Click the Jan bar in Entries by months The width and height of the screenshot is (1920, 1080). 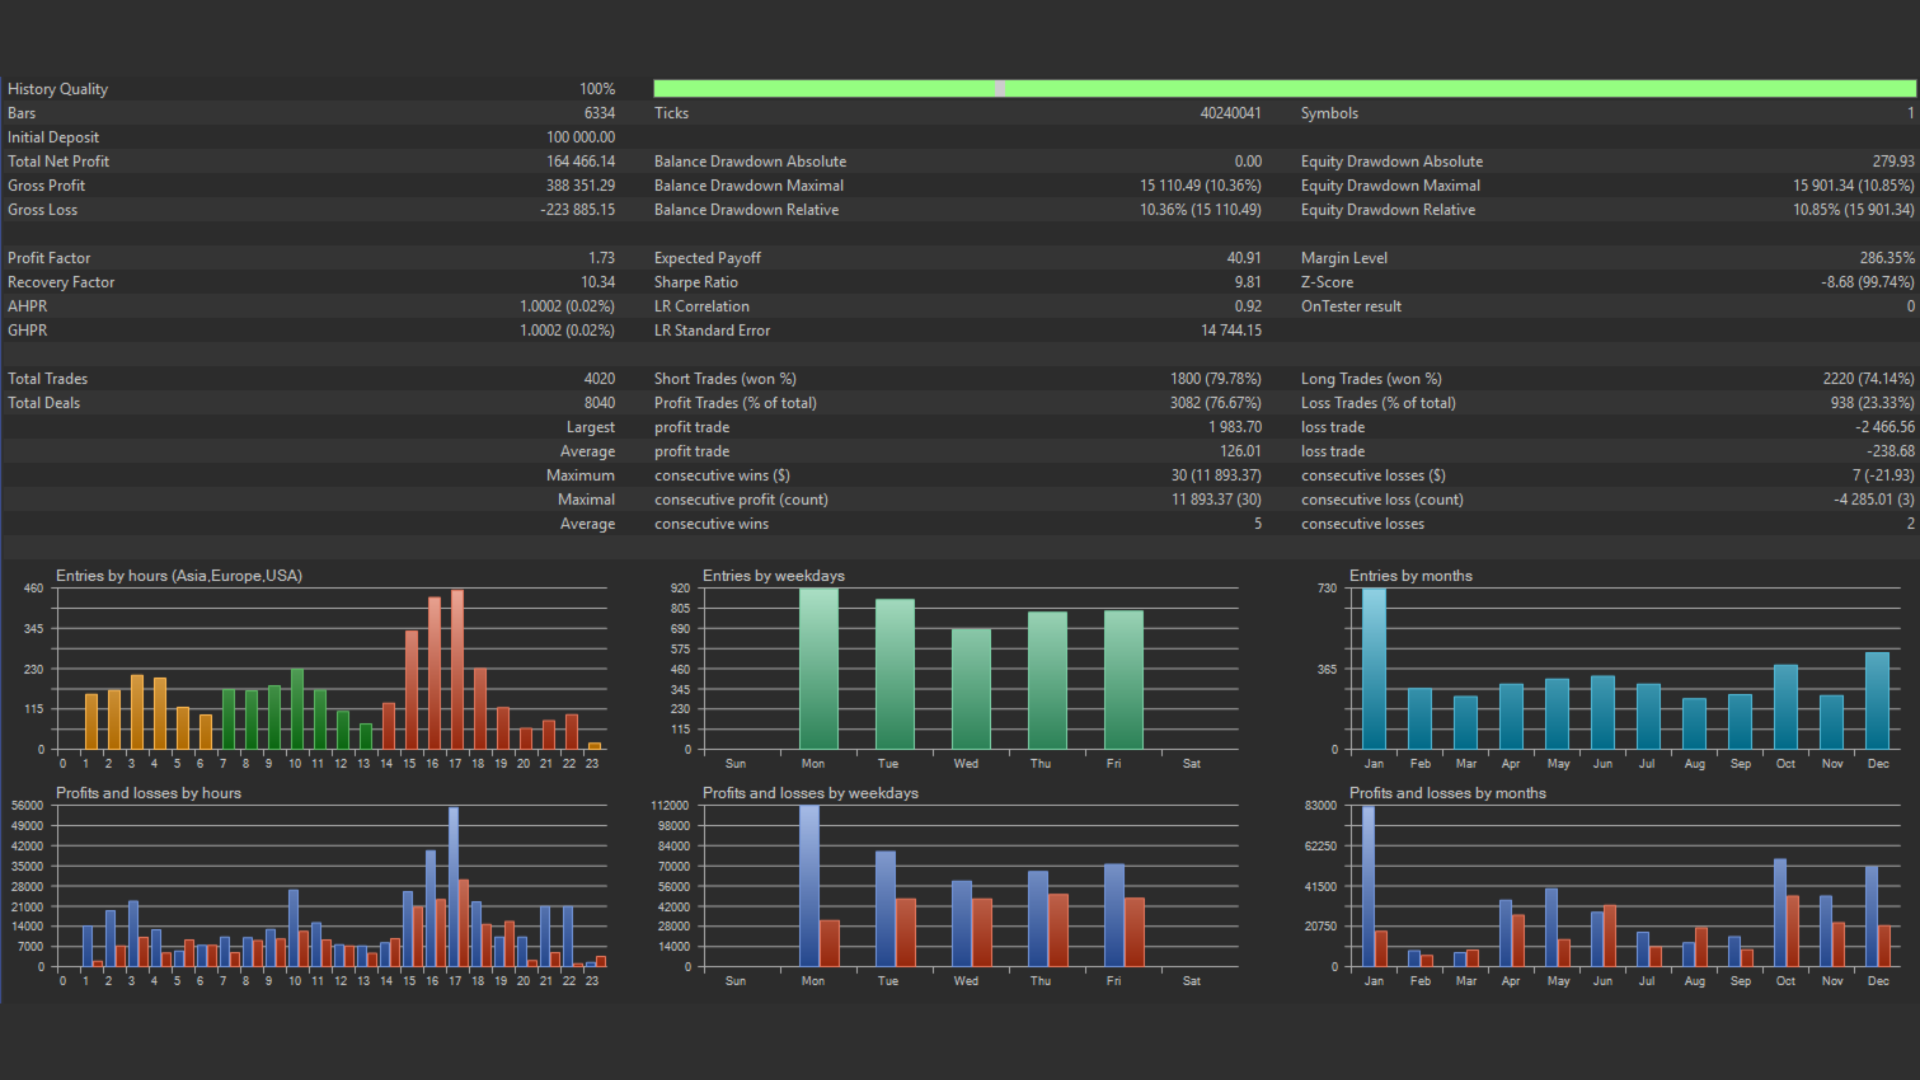[x=1374, y=670]
